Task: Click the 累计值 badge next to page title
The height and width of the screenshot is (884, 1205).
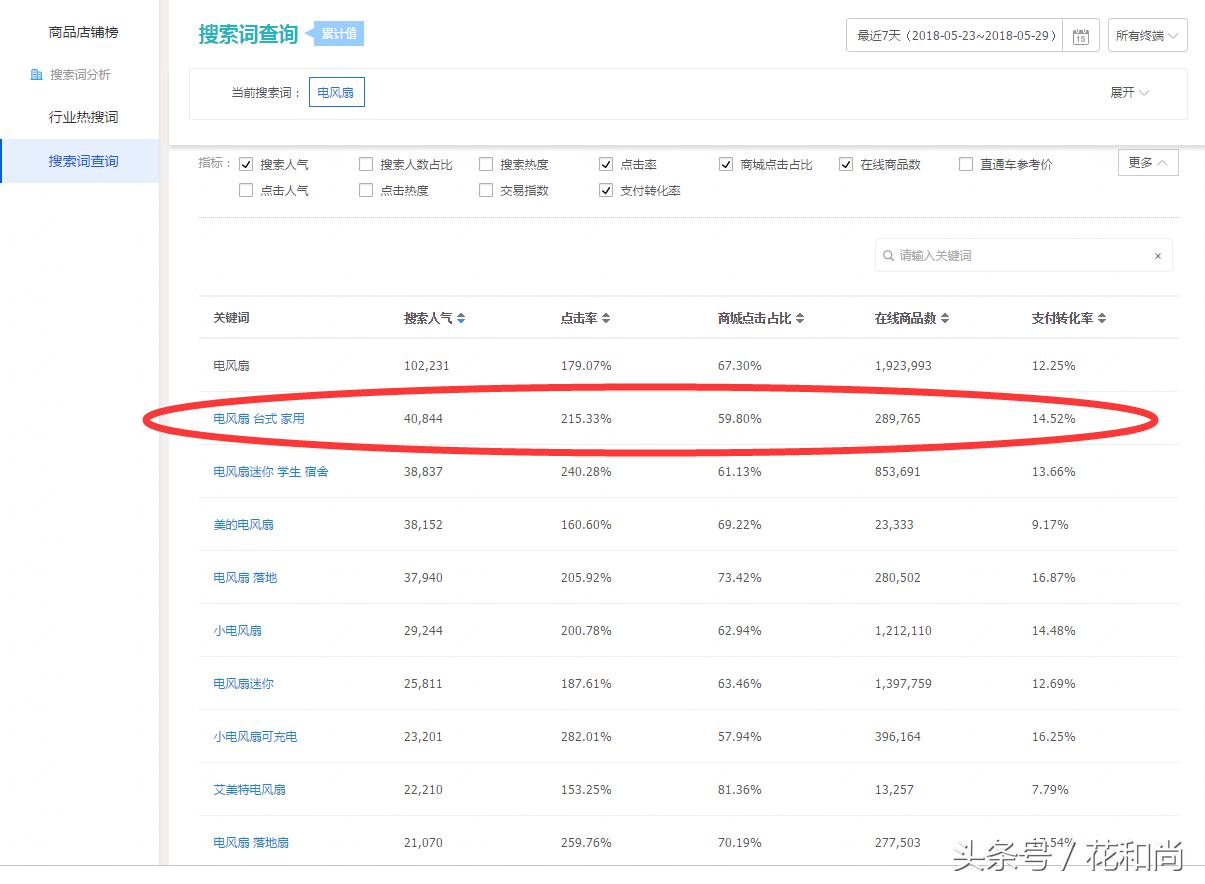Action: (x=338, y=33)
